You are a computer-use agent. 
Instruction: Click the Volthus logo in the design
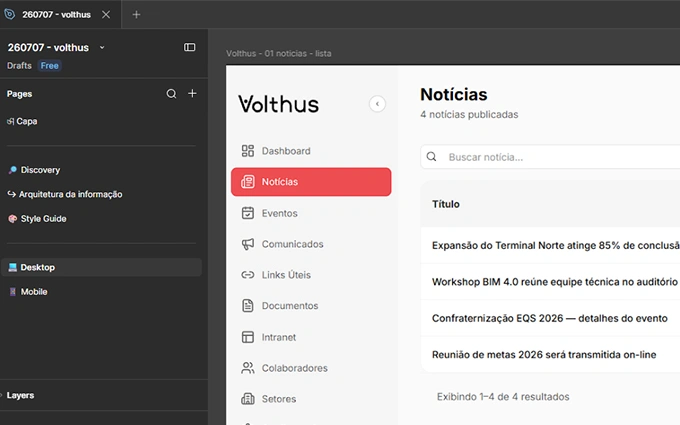point(278,104)
